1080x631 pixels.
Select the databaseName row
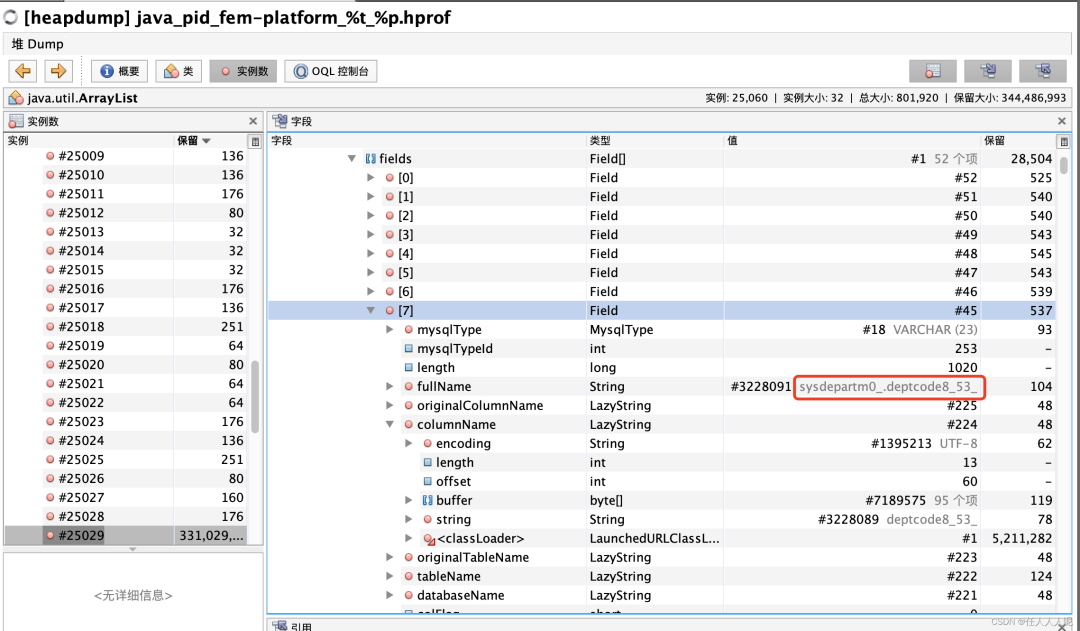pos(661,595)
